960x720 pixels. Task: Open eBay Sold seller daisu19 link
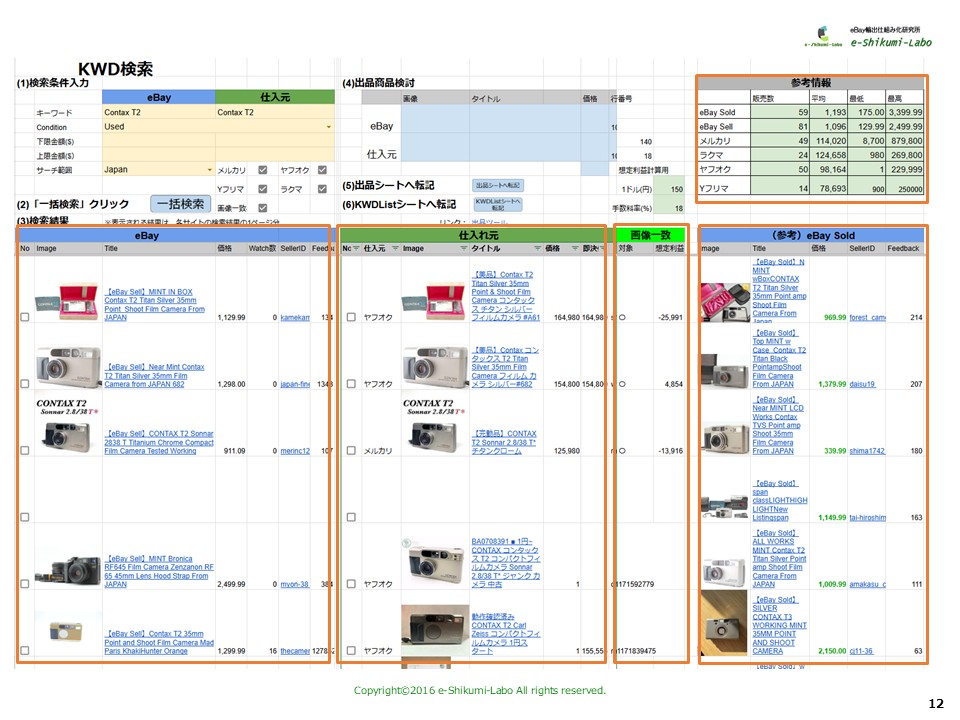[862, 384]
